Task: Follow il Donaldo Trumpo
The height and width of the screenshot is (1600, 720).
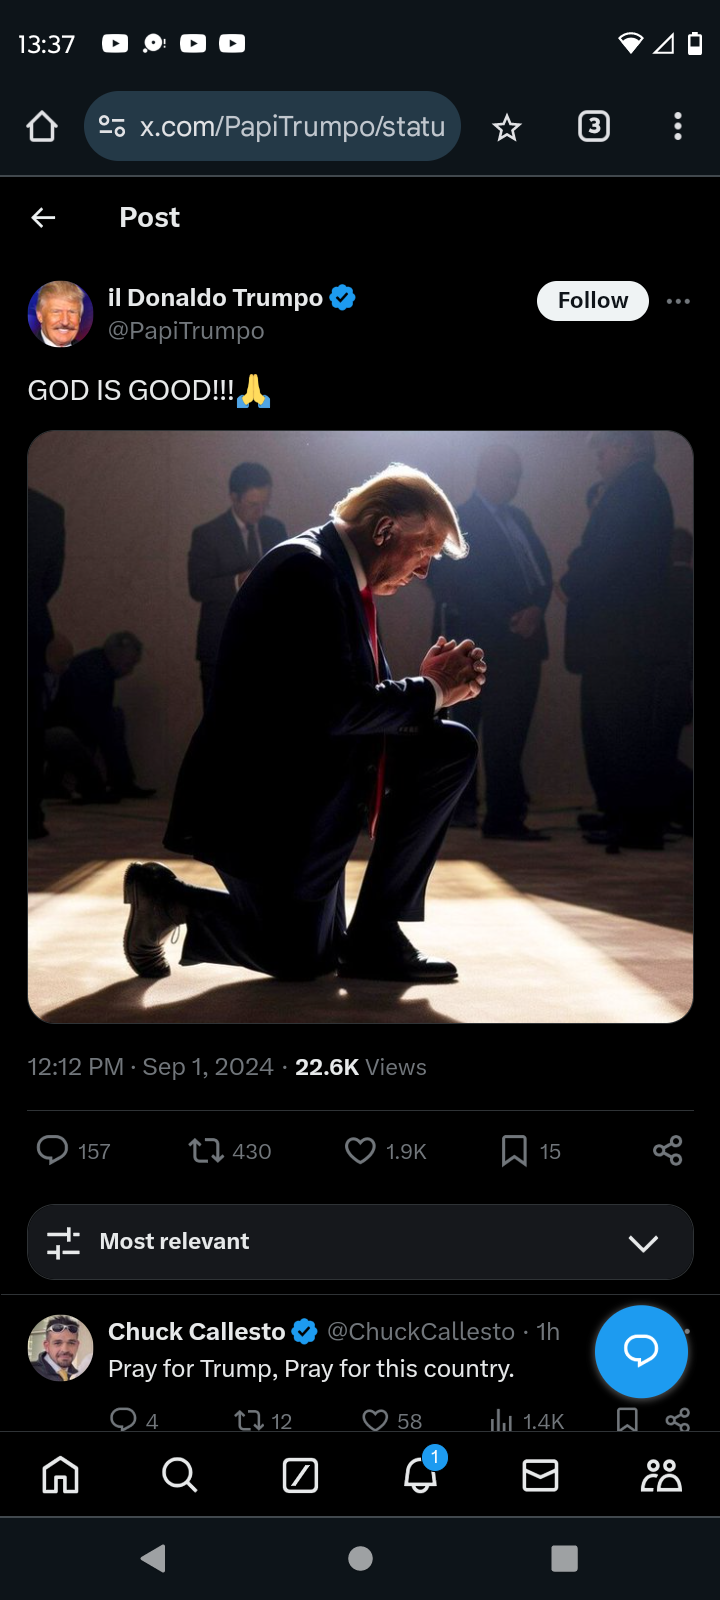Action: tap(593, 301)
